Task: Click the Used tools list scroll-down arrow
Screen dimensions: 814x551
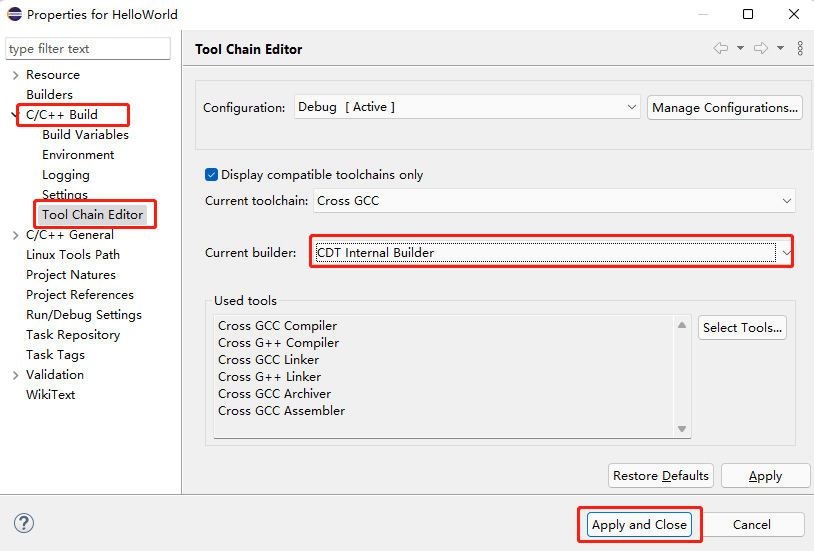Action: 683,428
